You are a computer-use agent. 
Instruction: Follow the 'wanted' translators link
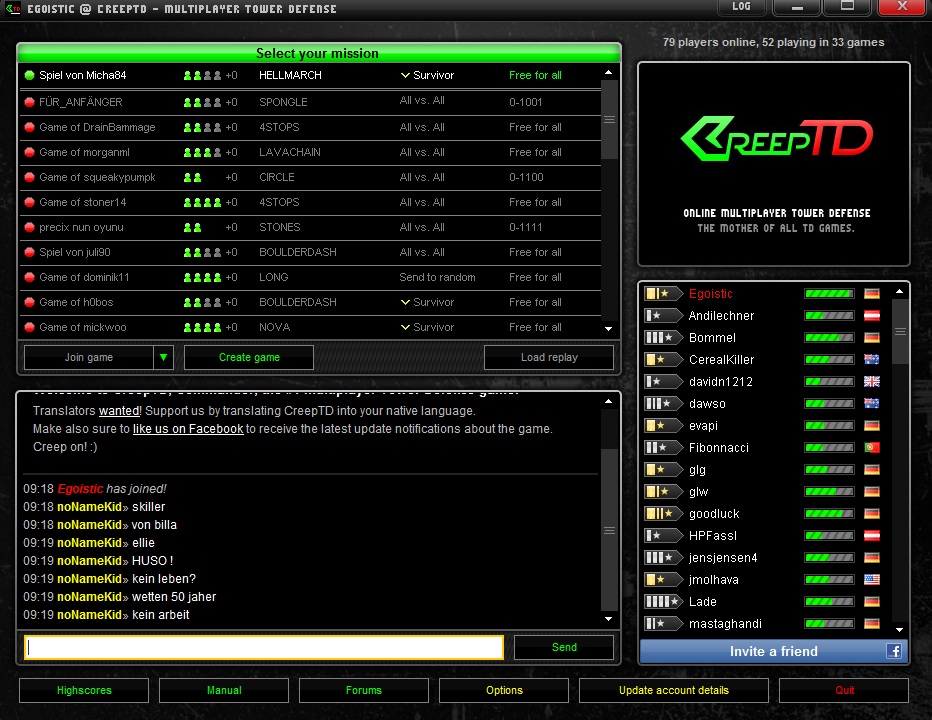point(119,411)
